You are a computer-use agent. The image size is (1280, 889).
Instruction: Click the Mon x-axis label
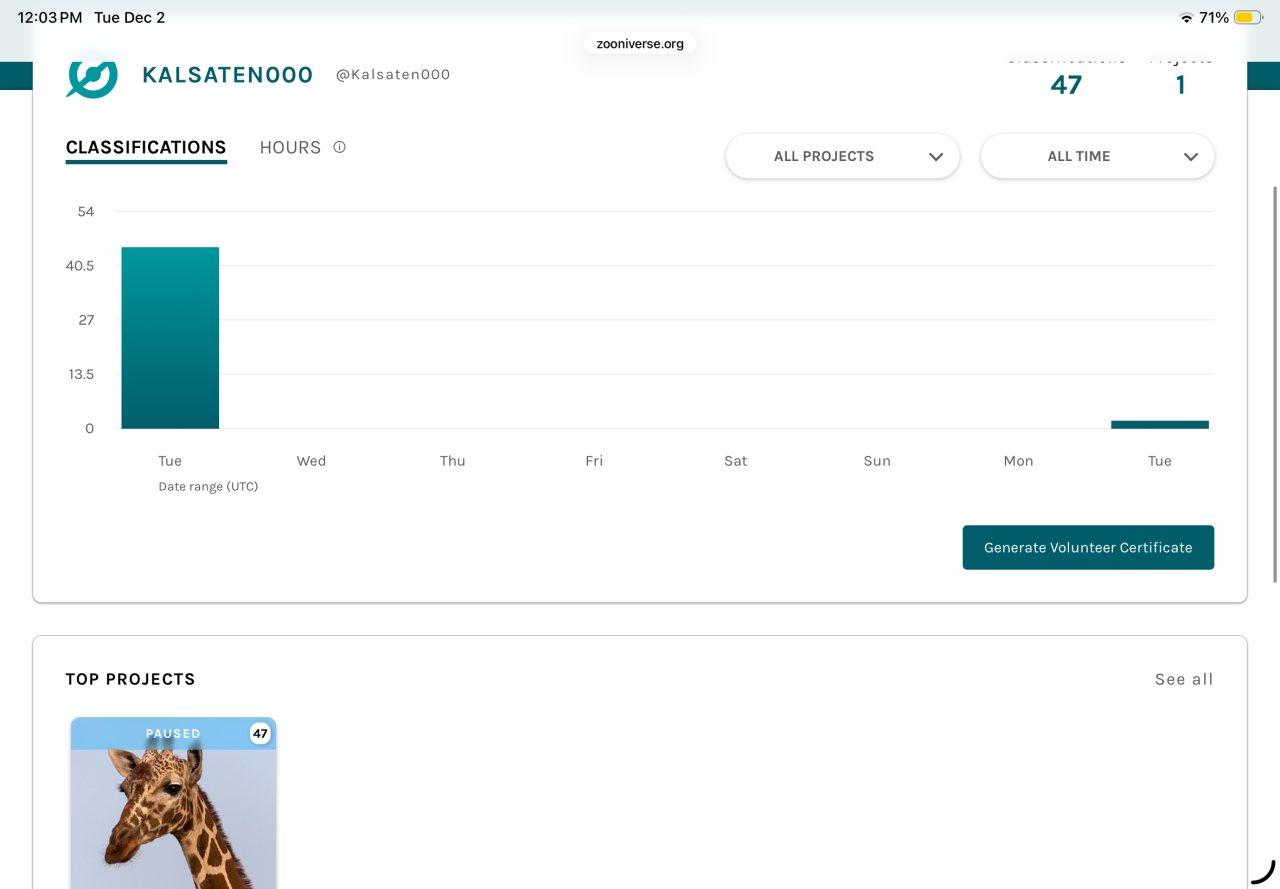point(1018,461)
